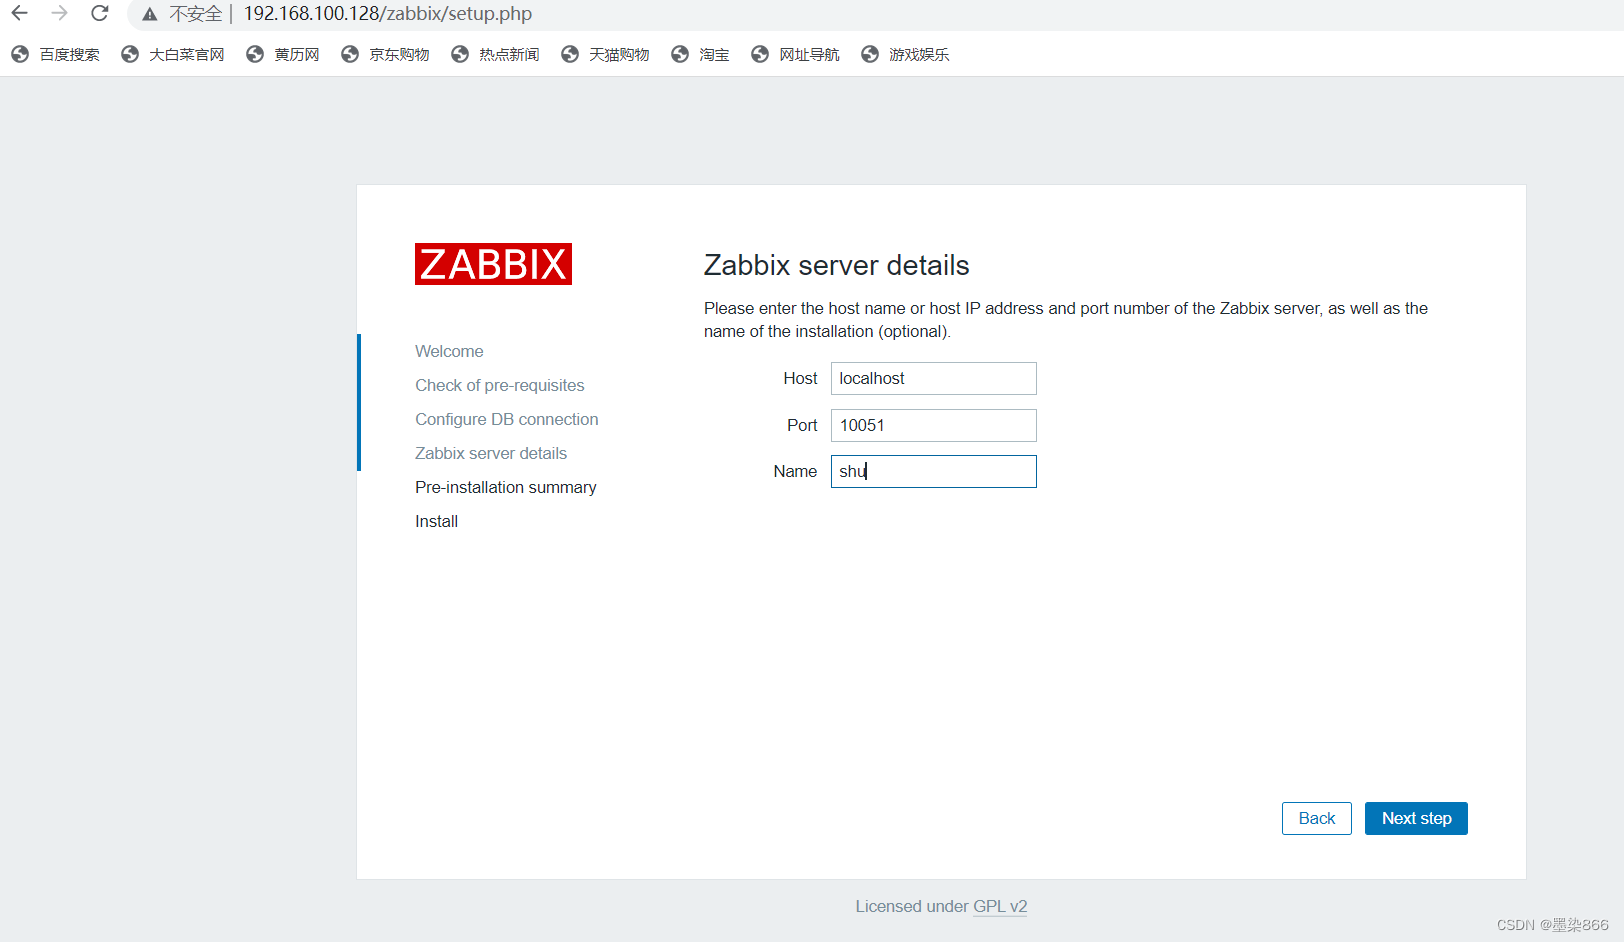Click the 不安全 security warning icon
This screenshot has width=1624, height=942.
pos(150,14)
